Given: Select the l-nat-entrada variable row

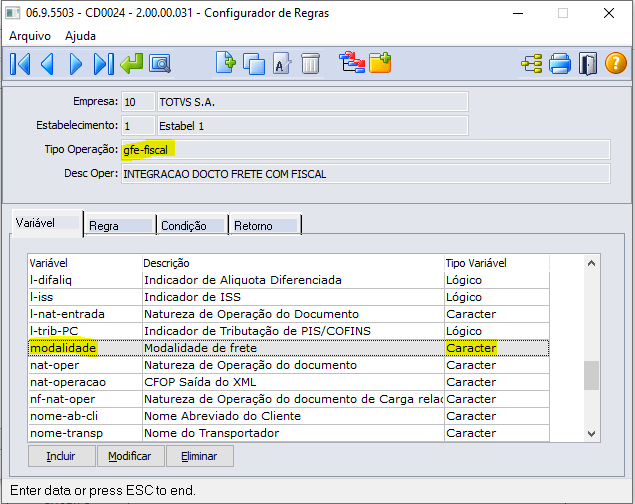Looking at the screenshot, I should coord(289,314).
